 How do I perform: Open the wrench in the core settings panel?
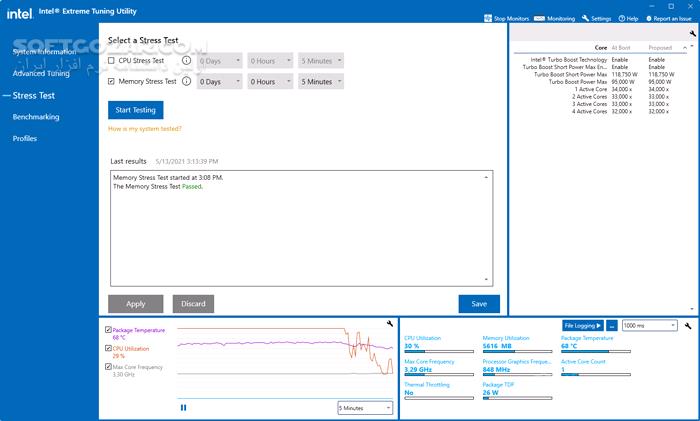pos(692,33)
